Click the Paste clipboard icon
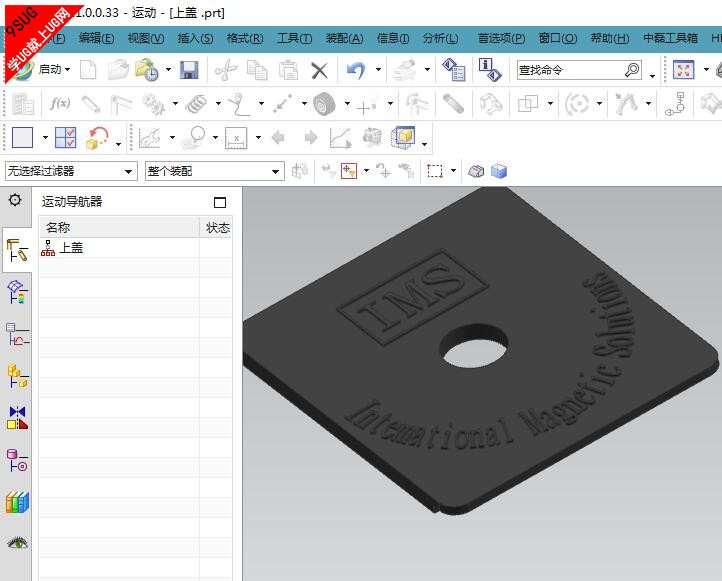Viewport: 722px width, 581px height. point(288,70)
